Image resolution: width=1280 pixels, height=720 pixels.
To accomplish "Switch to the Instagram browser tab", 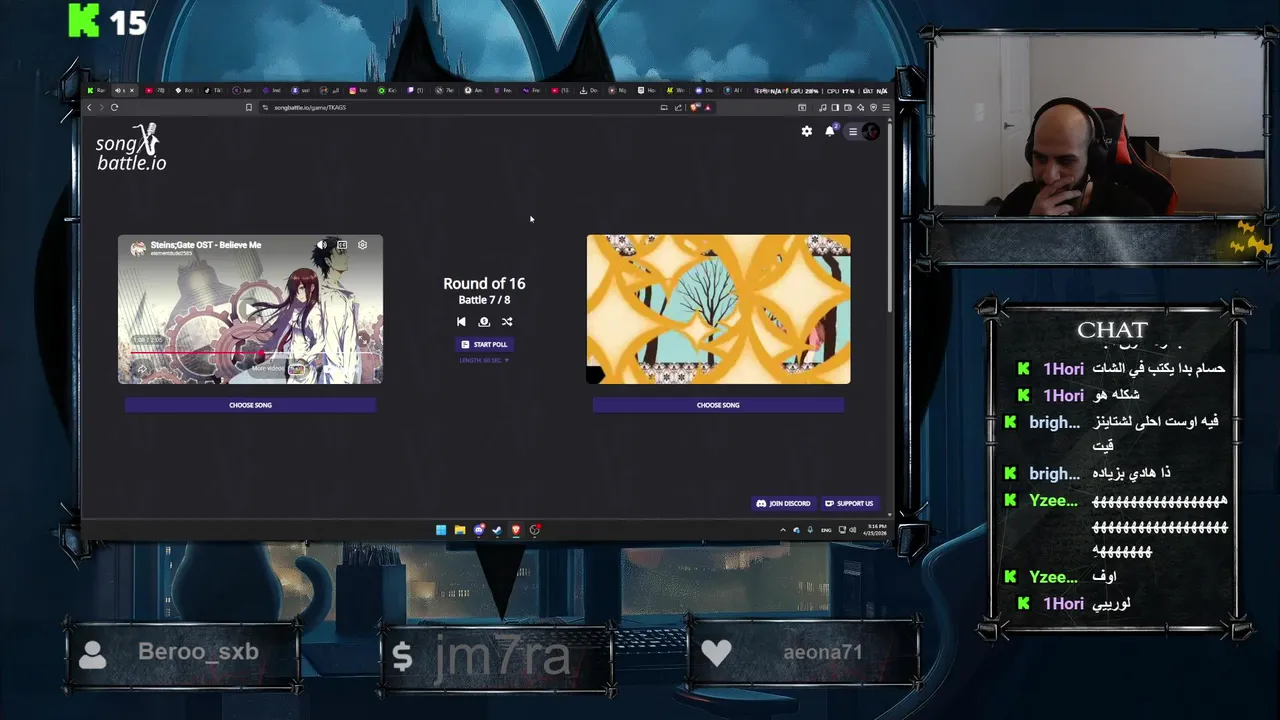I will point(359,90).
